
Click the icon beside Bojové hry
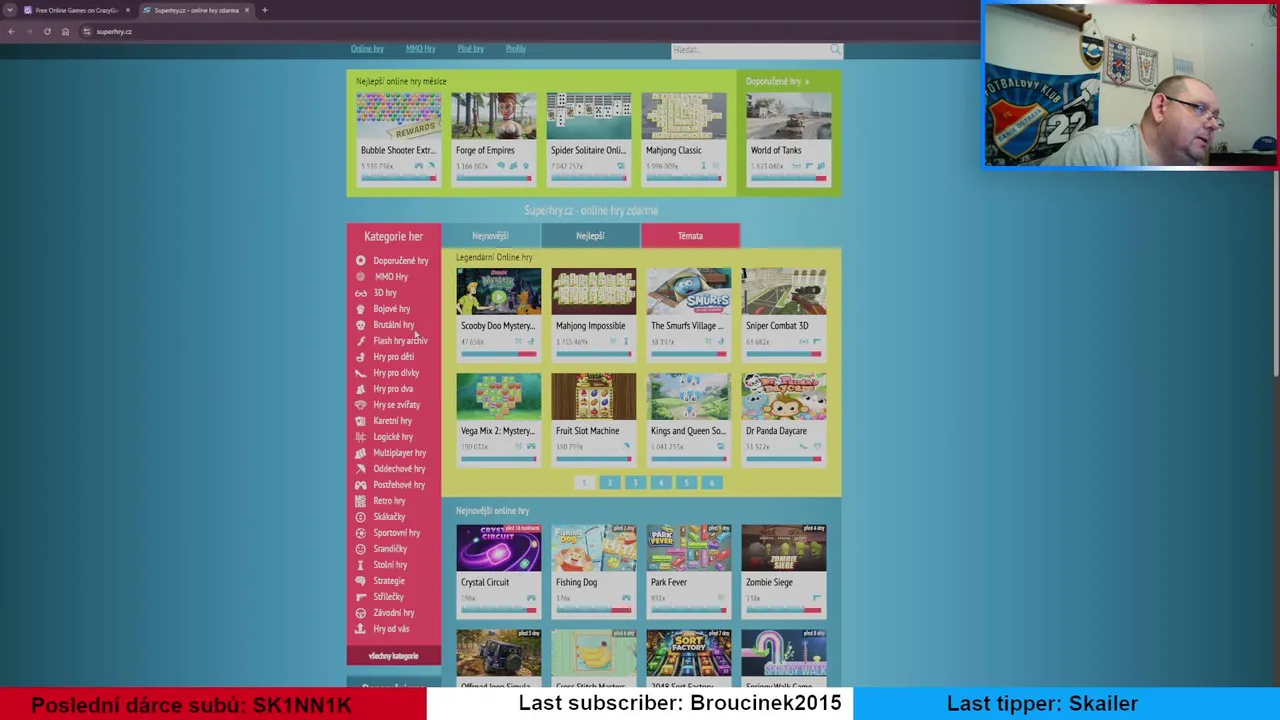361,309
